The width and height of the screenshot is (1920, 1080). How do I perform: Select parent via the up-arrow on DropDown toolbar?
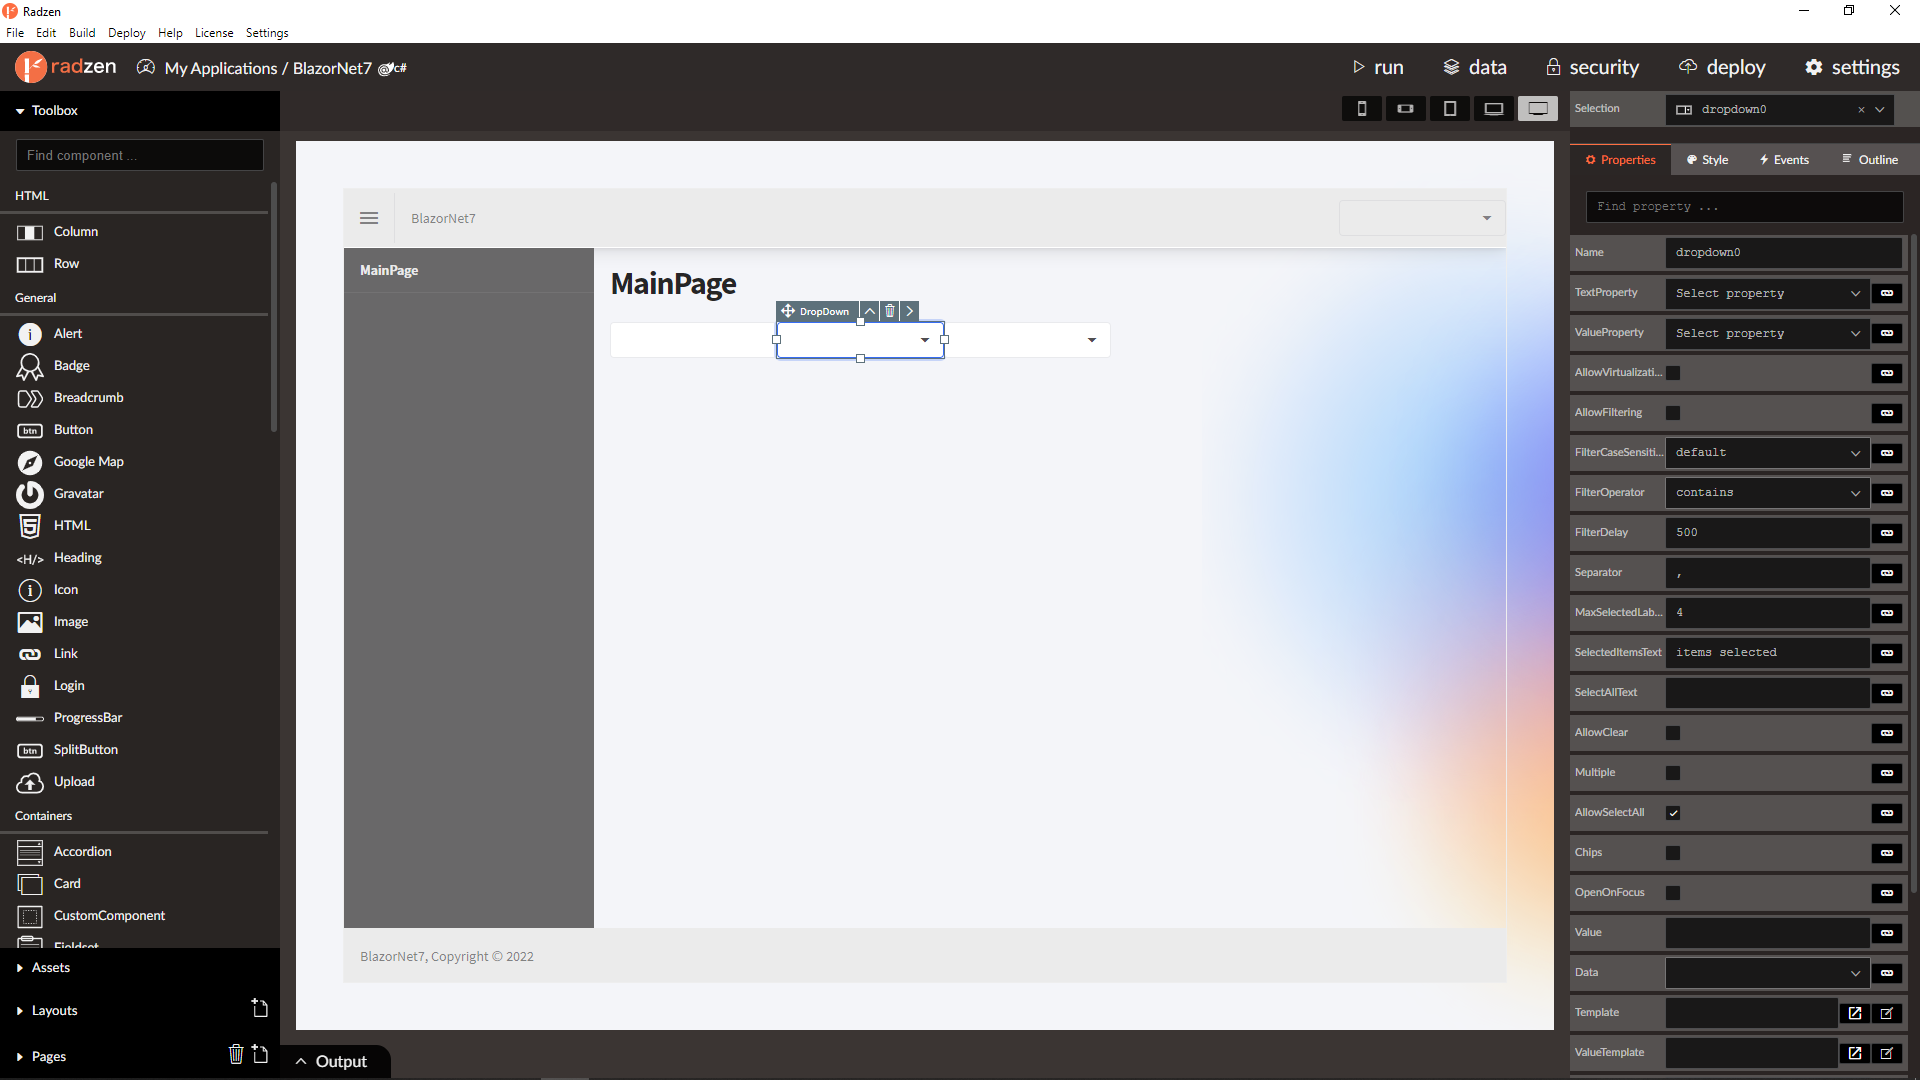point(868,311)
